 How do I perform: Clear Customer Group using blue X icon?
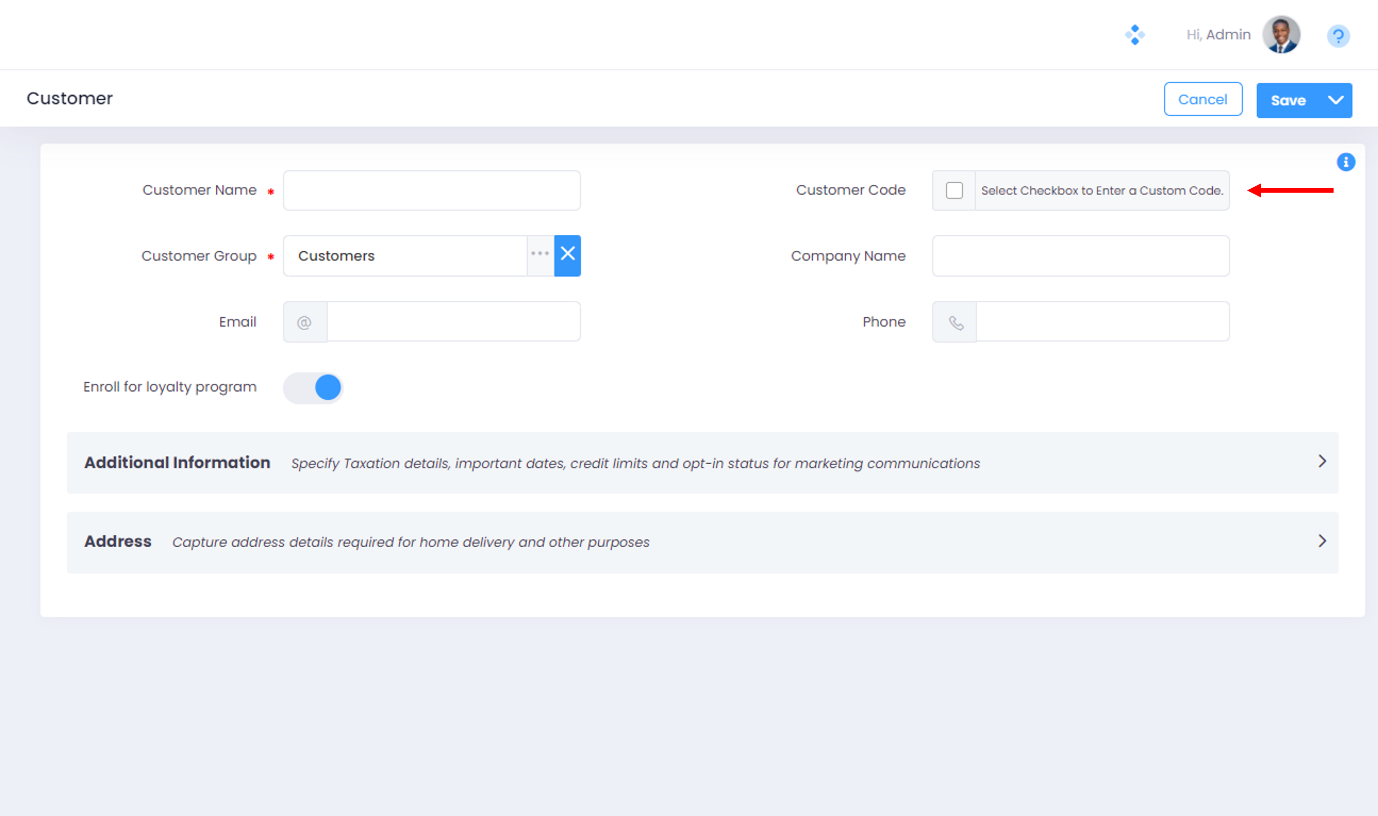pos(567,255)
